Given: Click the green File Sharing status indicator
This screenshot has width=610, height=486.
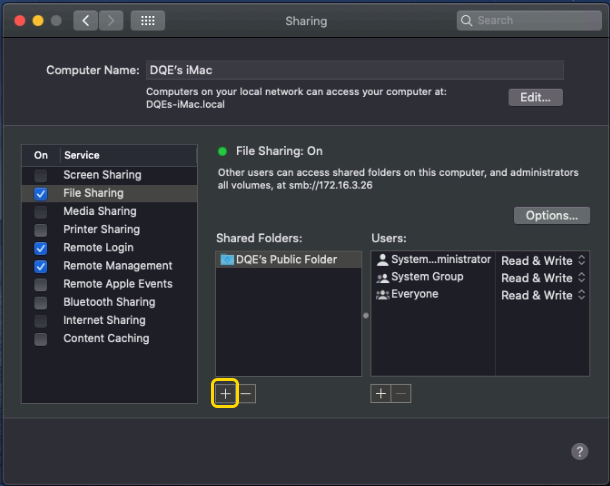Looking at the screenshot, I should point(223,151).
